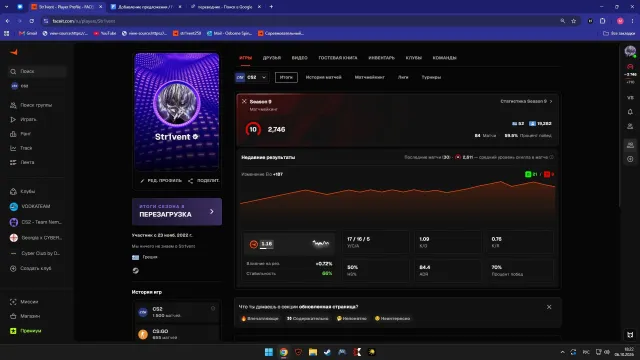Switch to the Команды profile tab
640x360 pixels.
click(x=444, y=58)
